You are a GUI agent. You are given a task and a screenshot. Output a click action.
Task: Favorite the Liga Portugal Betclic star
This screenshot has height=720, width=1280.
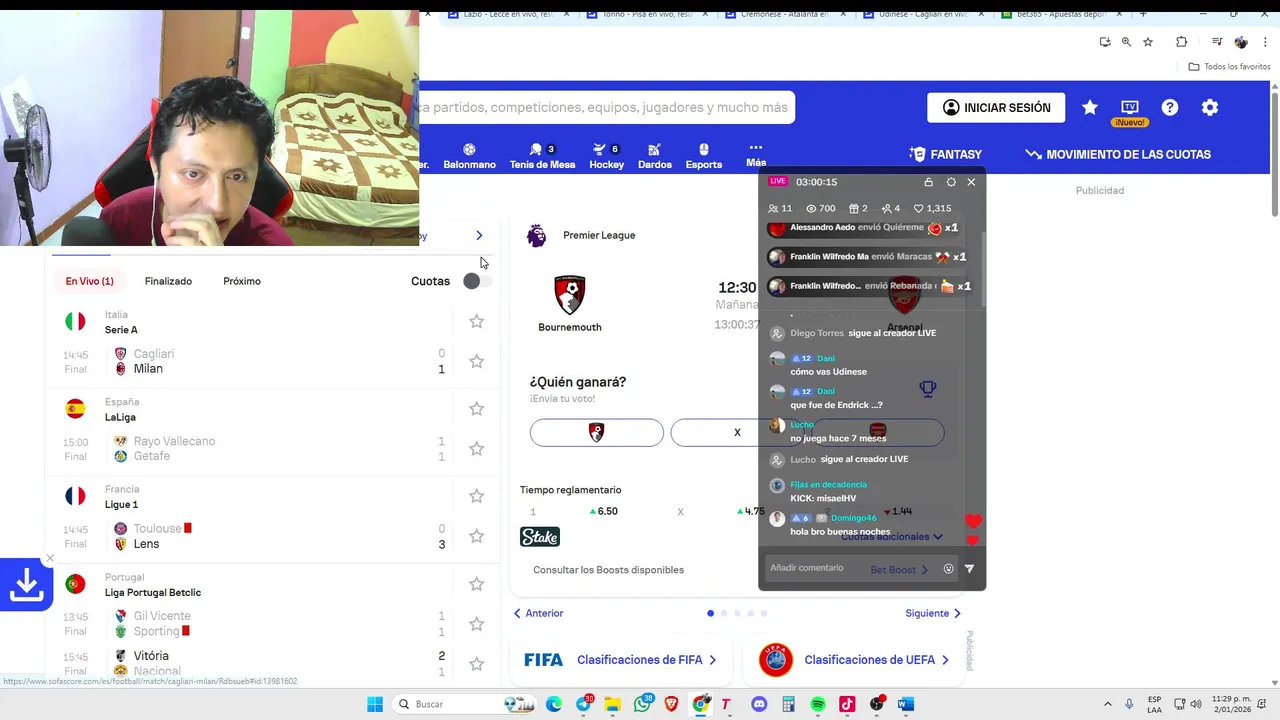(477, 583)
